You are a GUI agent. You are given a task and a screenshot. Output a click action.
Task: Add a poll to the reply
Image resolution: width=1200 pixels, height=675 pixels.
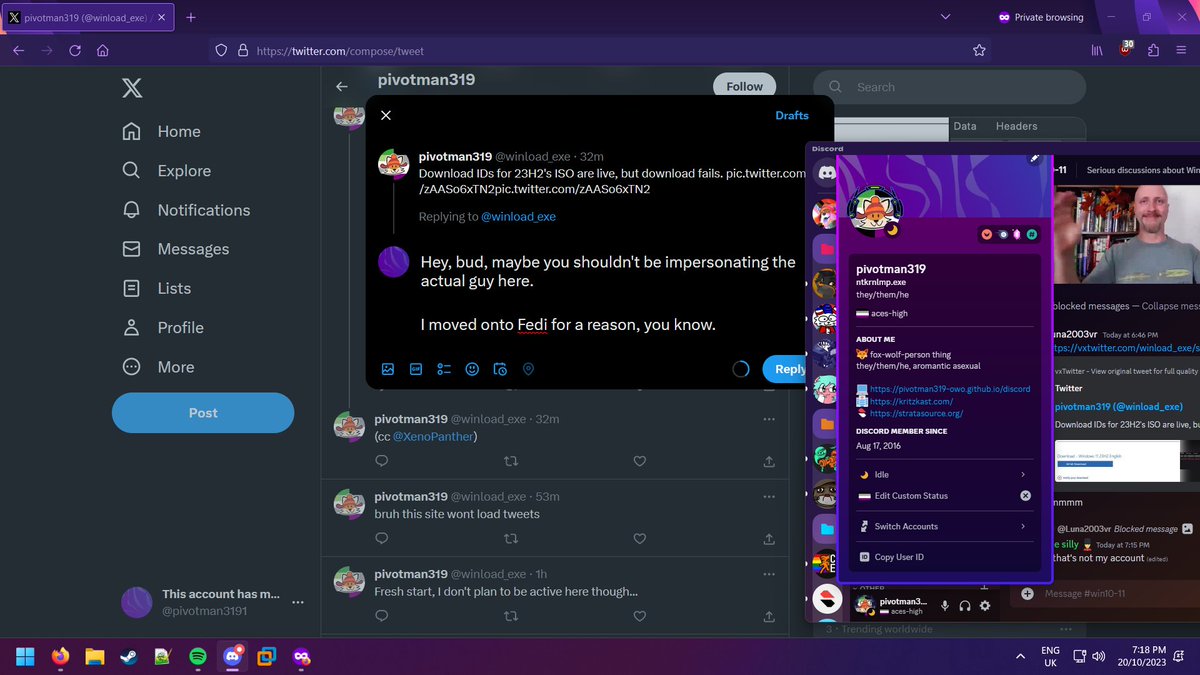point(444,369)
